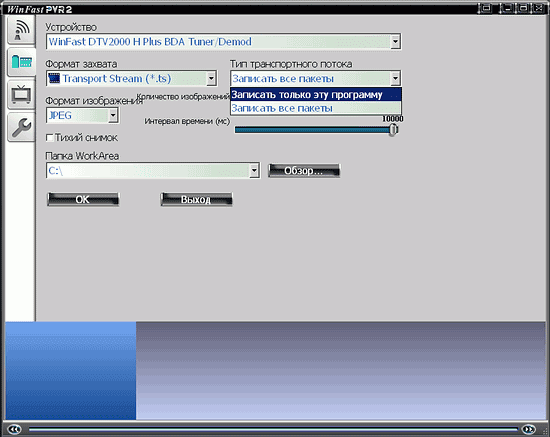550x437 pixels.
Task: Enable the Тихий снимок checkbox
Action: pyautogui.click(x=50, y=137)
